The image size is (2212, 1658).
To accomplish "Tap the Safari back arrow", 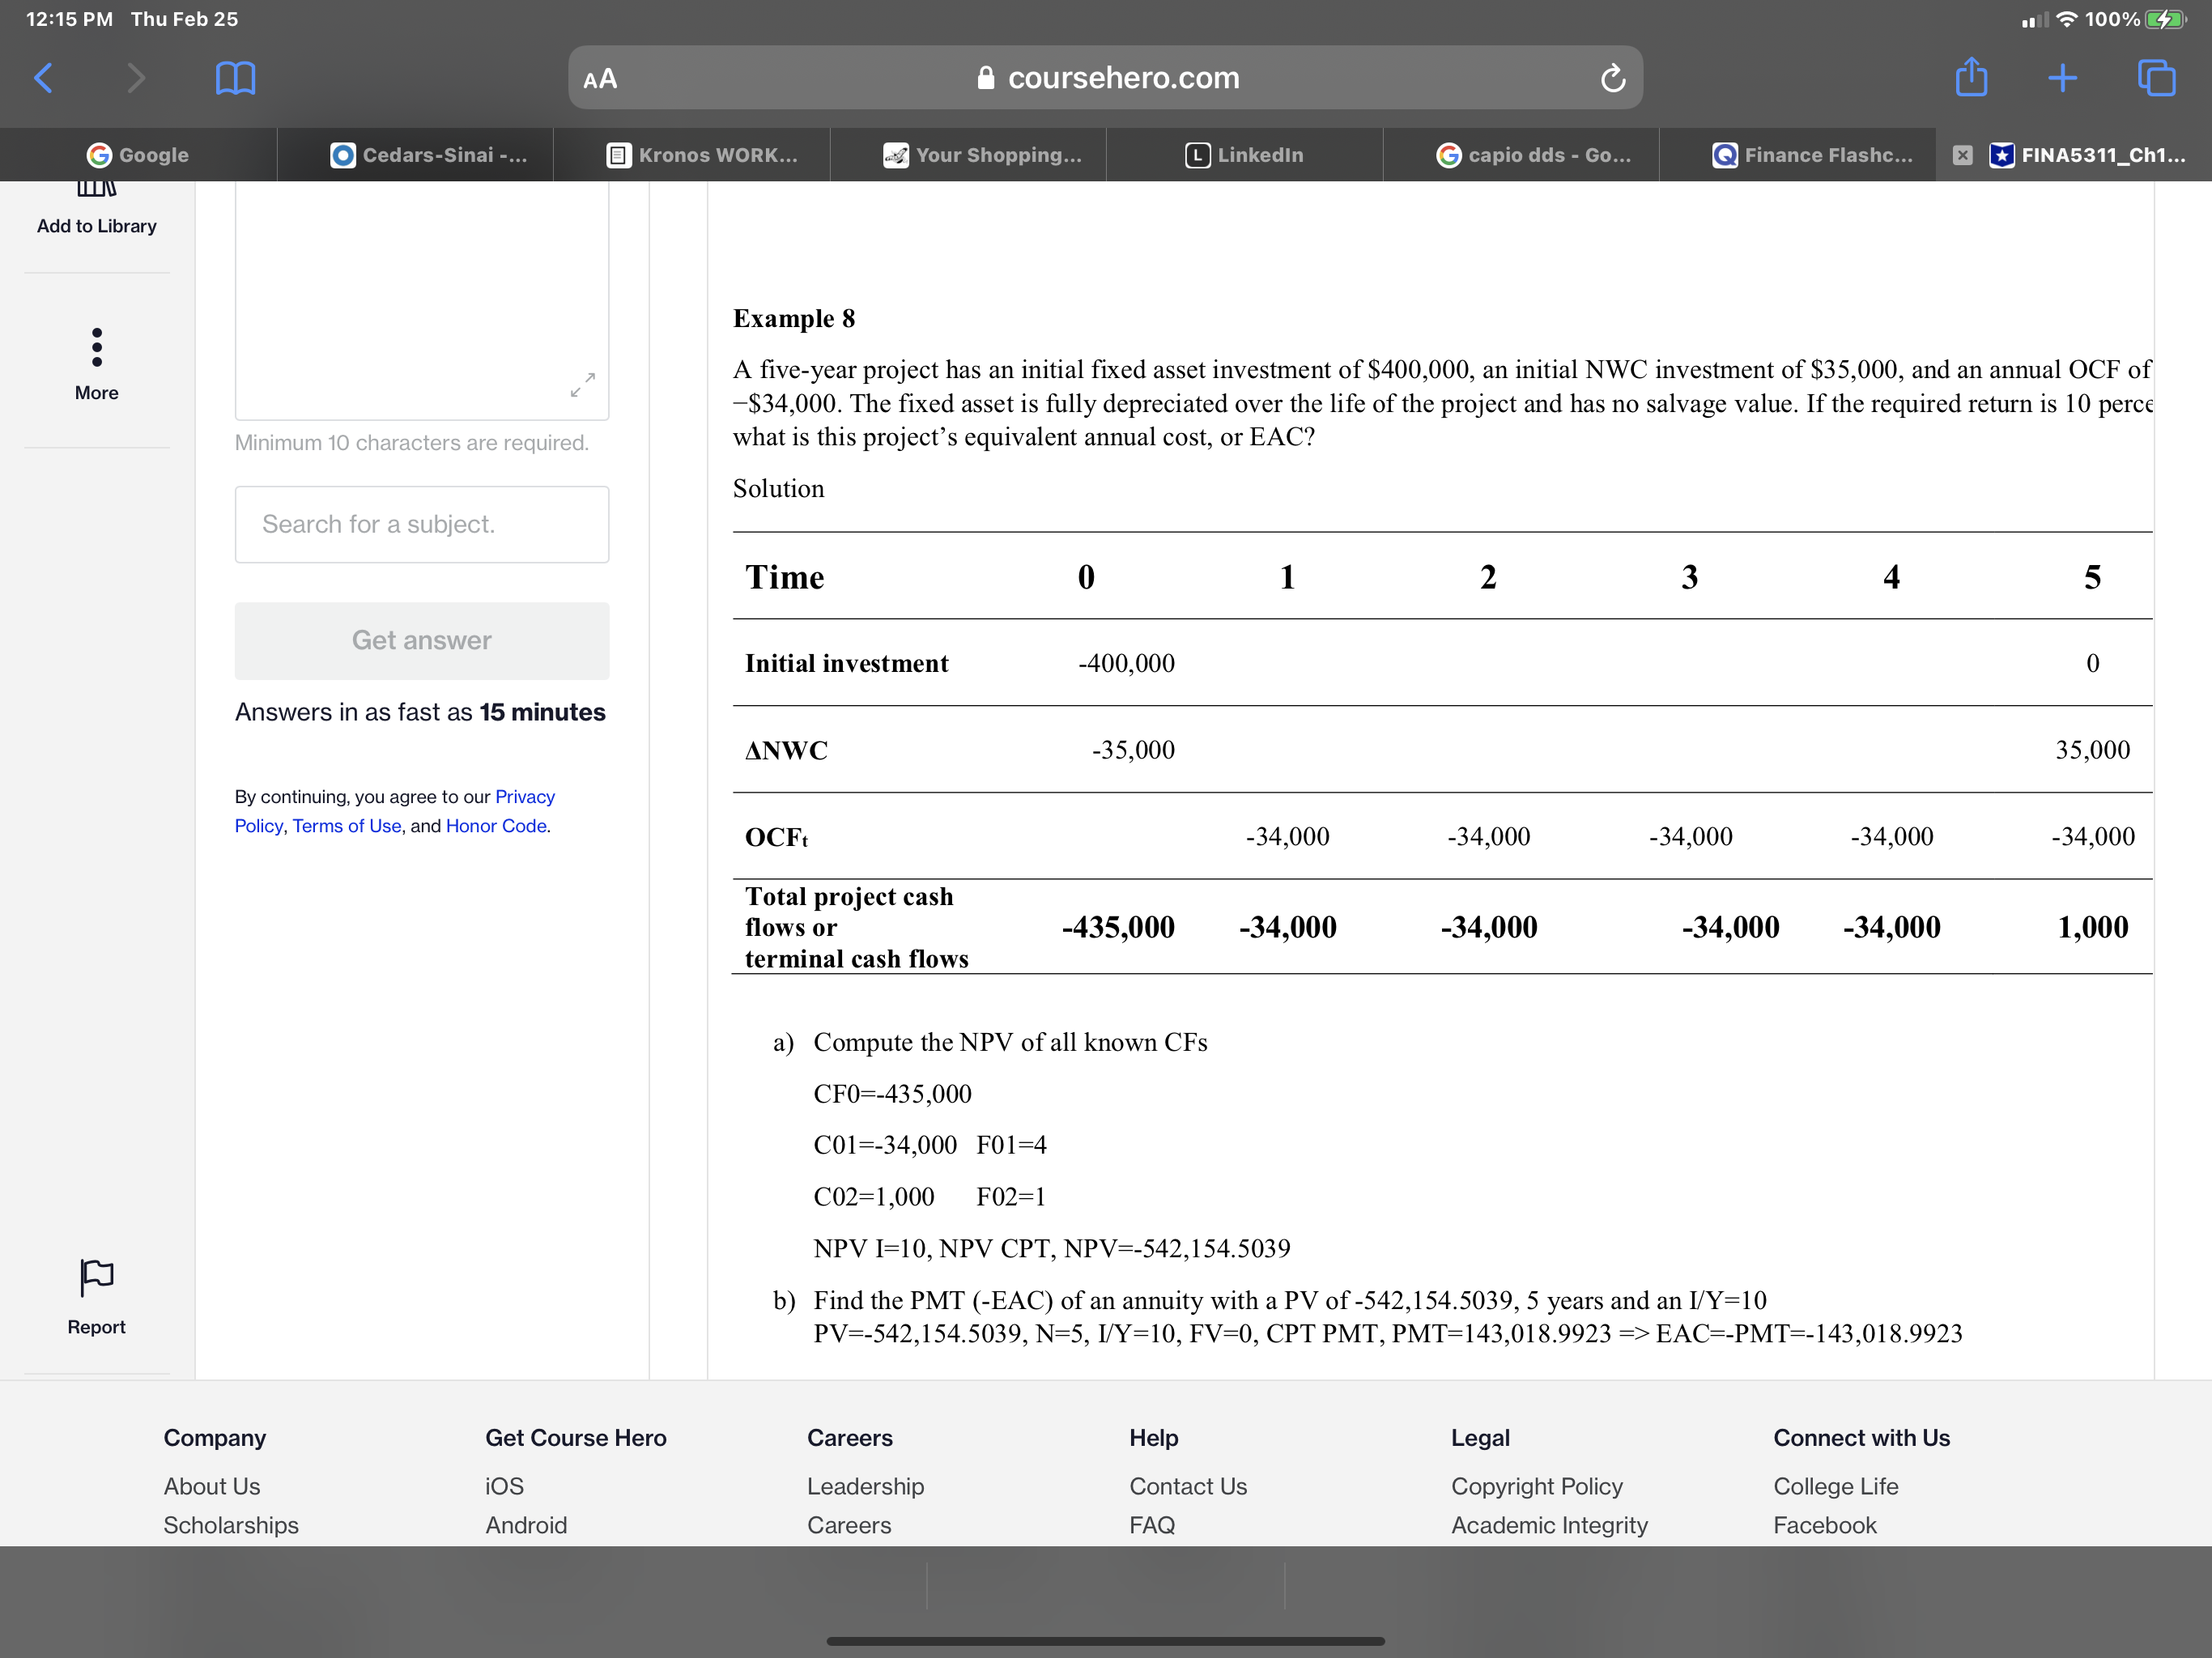I will 43,78.
